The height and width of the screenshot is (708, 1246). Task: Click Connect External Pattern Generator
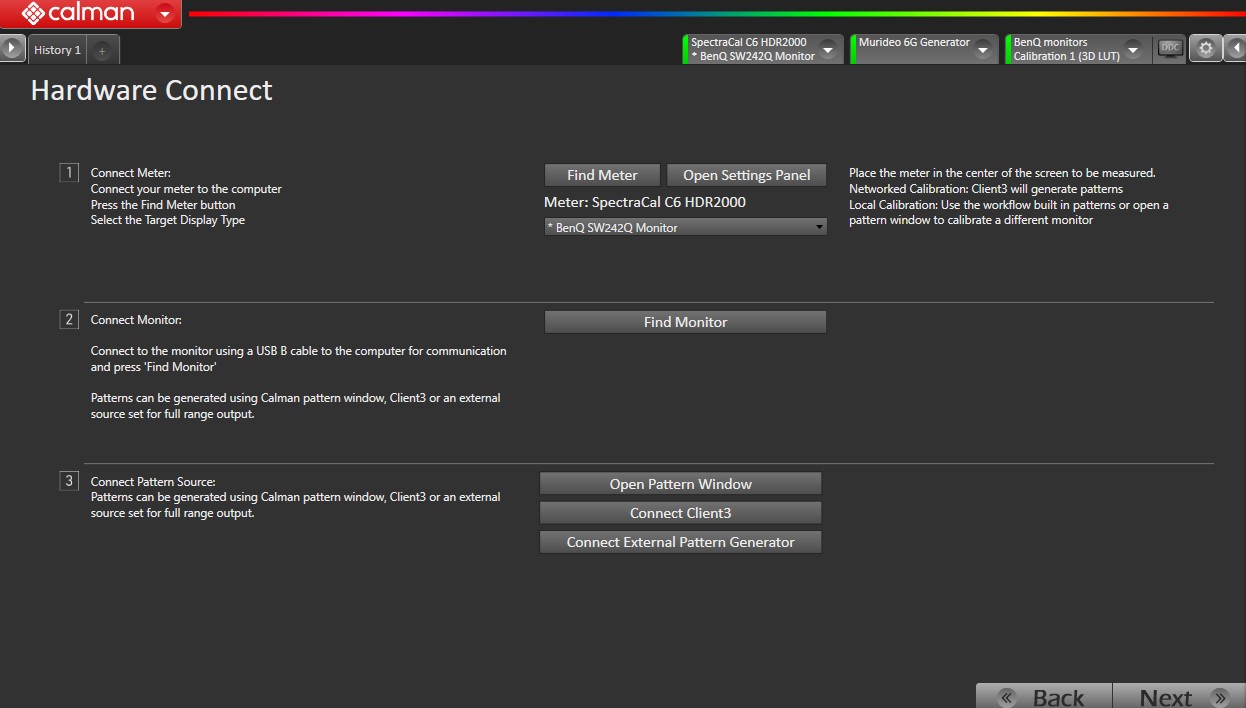point(680,542)
